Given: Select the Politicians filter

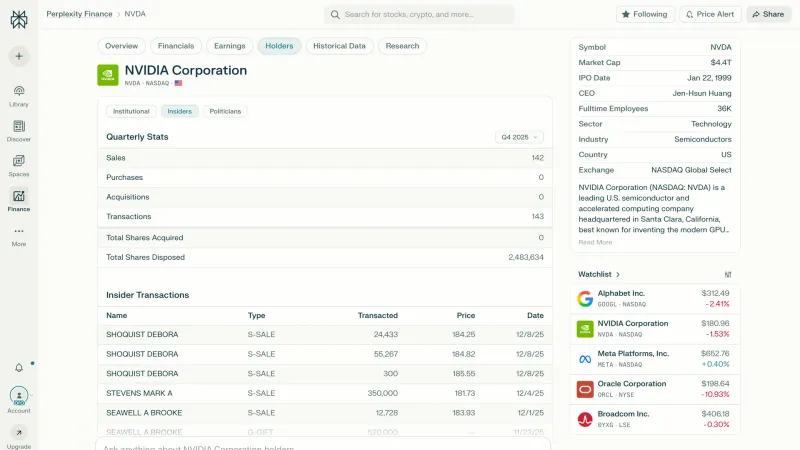Looking at the screenshot, I should click(x=225, y=111).
